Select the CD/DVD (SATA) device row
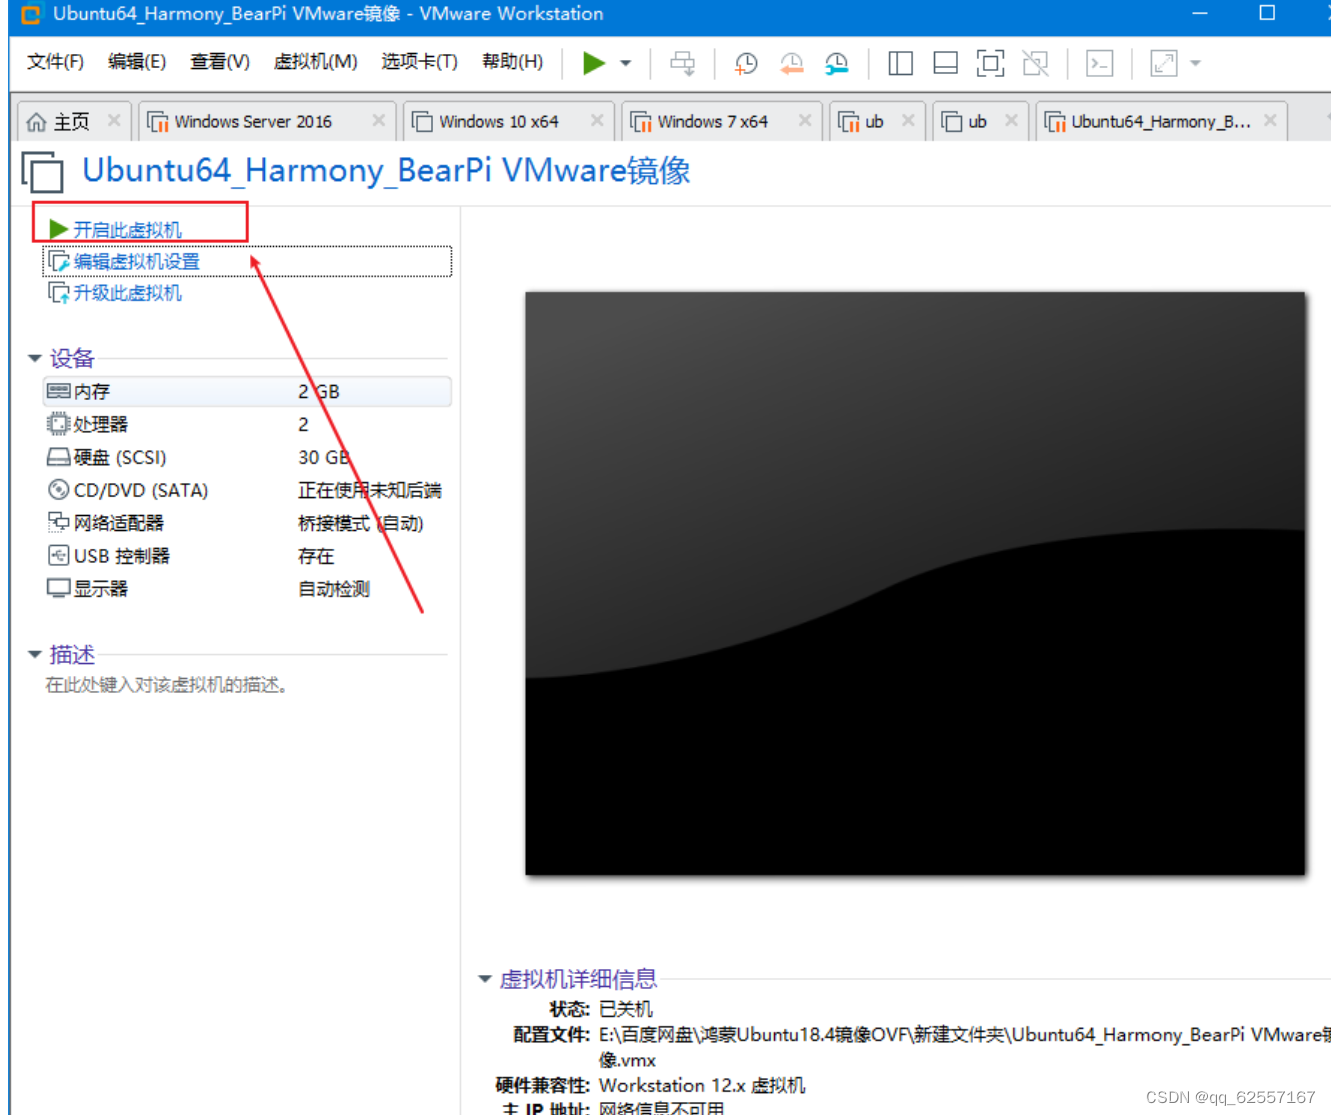The width and height of the screenshot is (1331, 1115). coord(247,490)
